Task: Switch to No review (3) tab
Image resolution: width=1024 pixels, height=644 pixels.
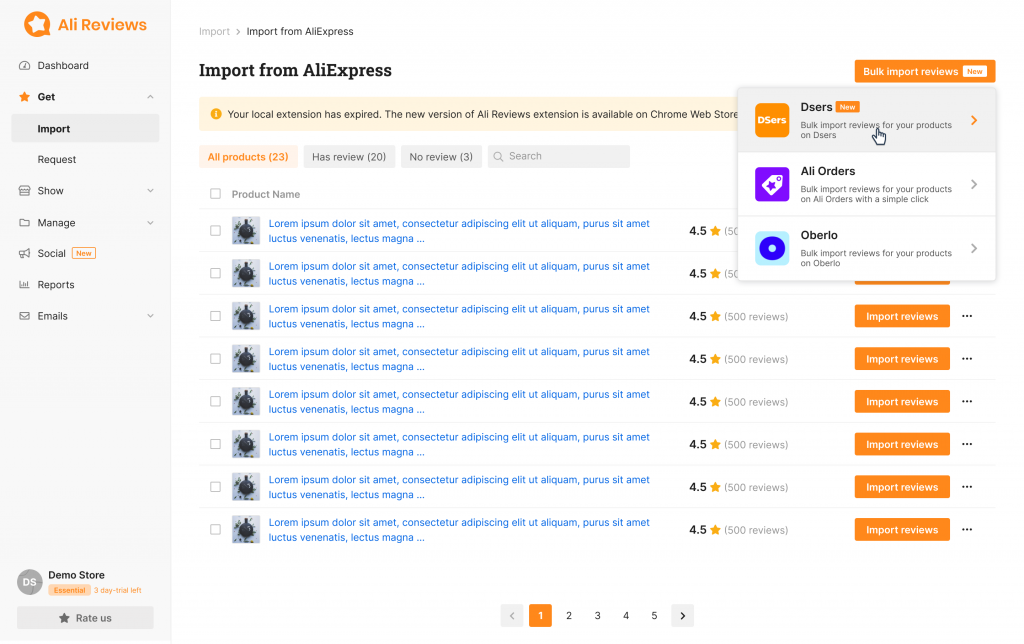Action: [441, 157]
